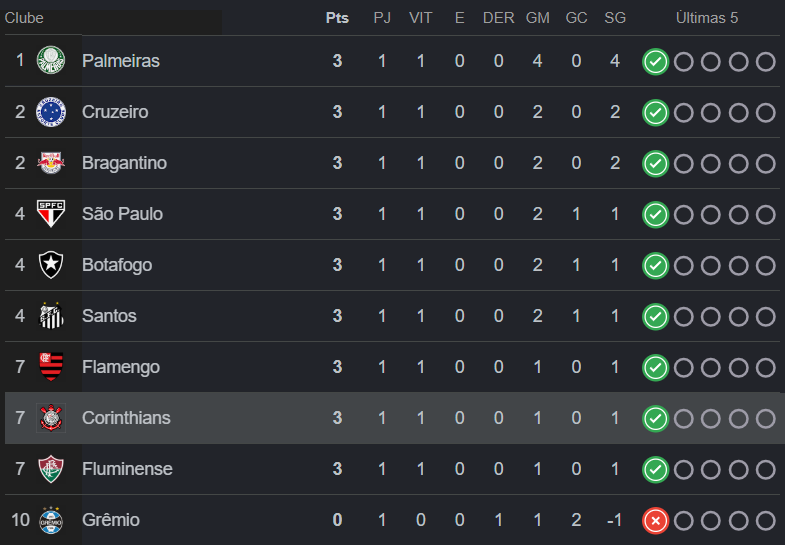
Task: Click the Flamengo club crest icon
Action: [50, 367]
